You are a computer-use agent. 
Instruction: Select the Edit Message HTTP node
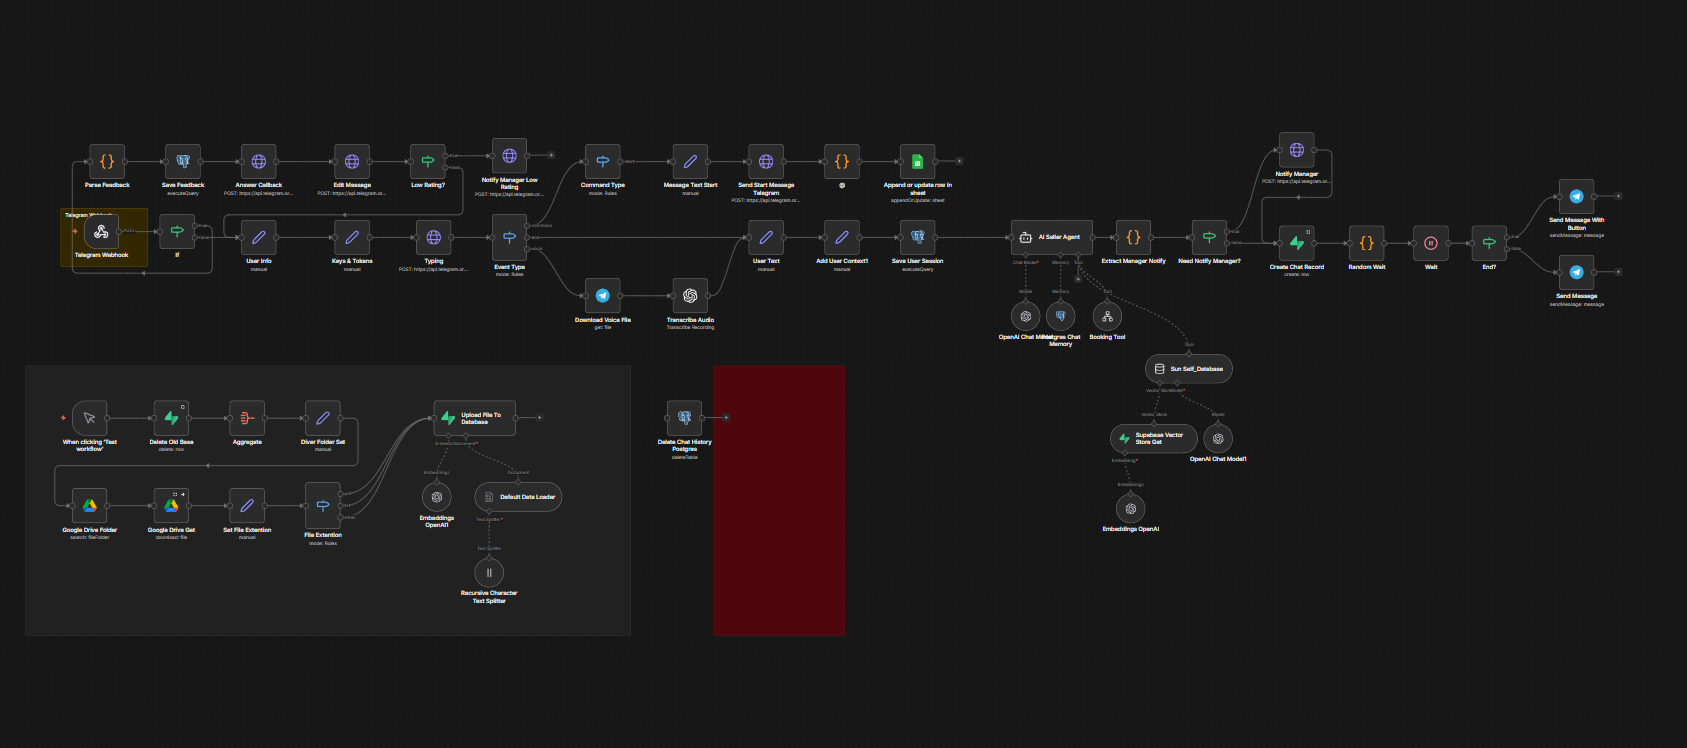(x=352, y=161)
